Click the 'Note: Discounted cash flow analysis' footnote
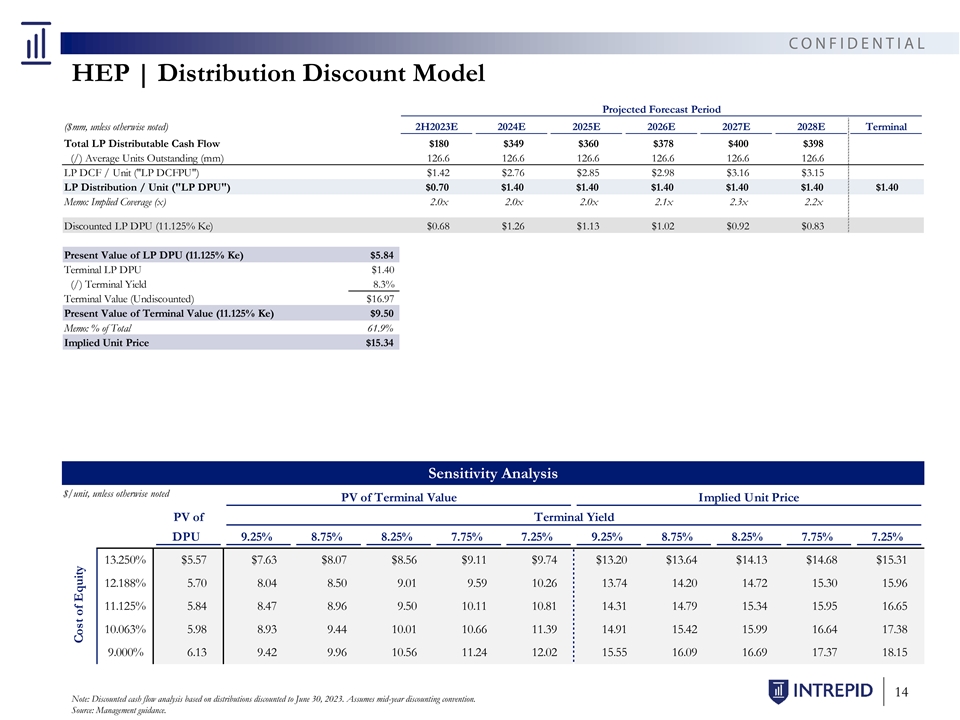The image size is (960, 720). pos(273,699)
